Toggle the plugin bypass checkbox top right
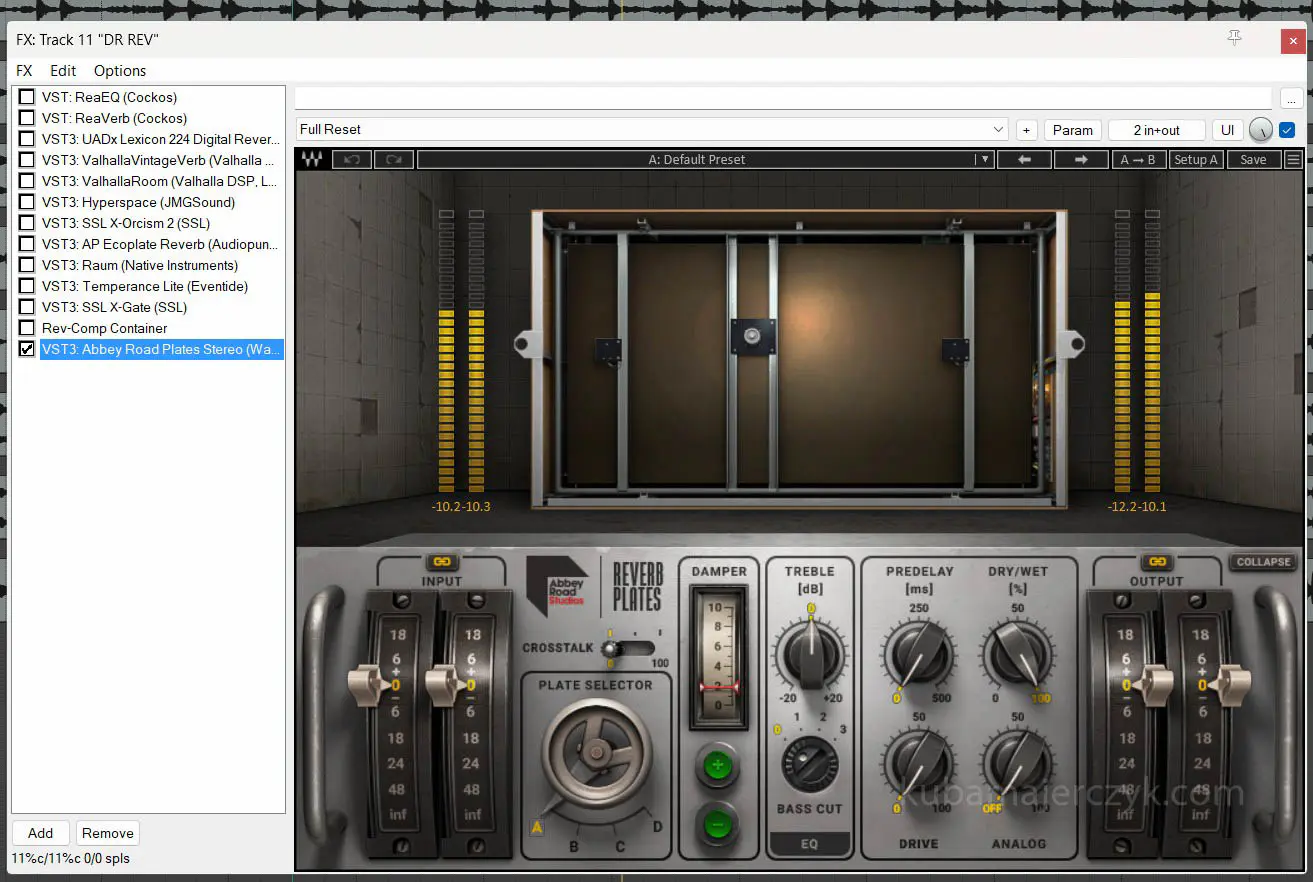This screenshot has height=882, width=1313. pos(1287,129)
